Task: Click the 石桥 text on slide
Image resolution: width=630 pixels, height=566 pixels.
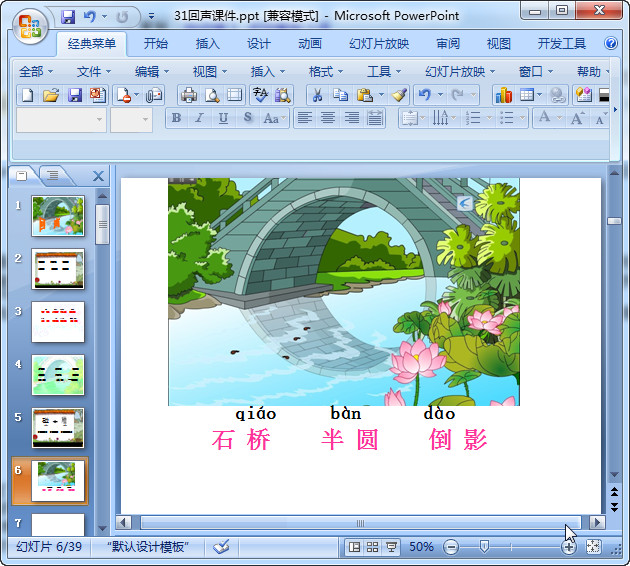Action: pos(241,439)
